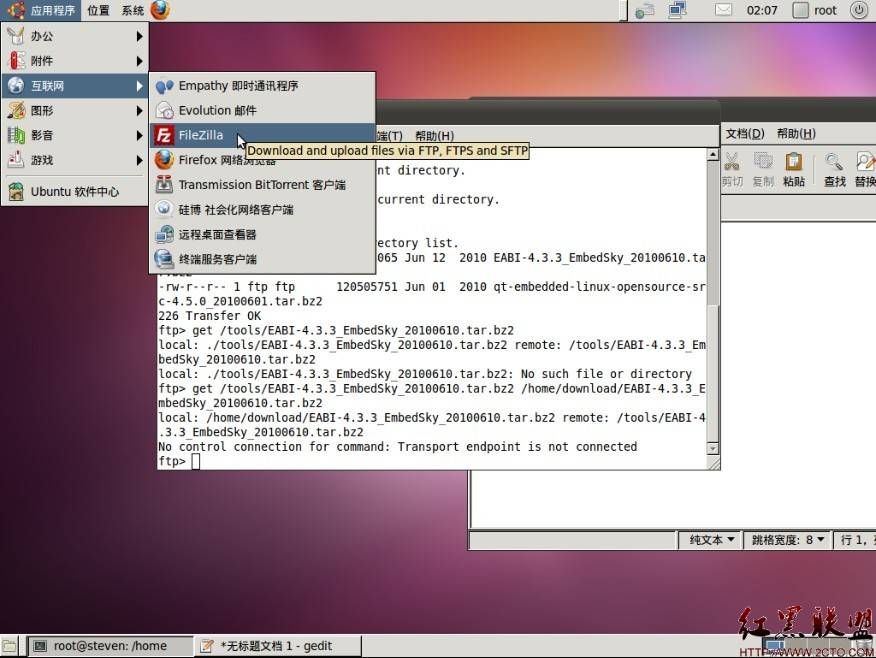Open the 纯文本 syntax dropdown in gedit
Image resolution: width=876 pixels, height=658 pixels.
711,540
